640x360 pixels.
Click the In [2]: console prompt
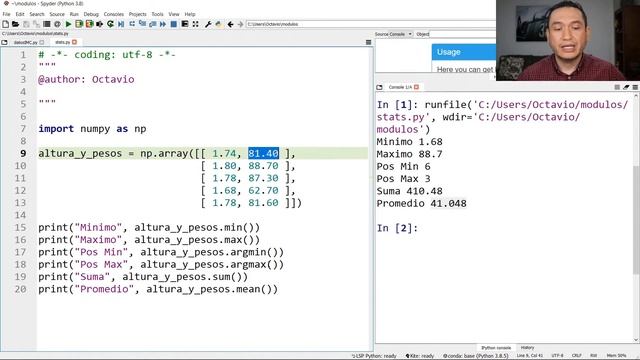pos(397,228)
